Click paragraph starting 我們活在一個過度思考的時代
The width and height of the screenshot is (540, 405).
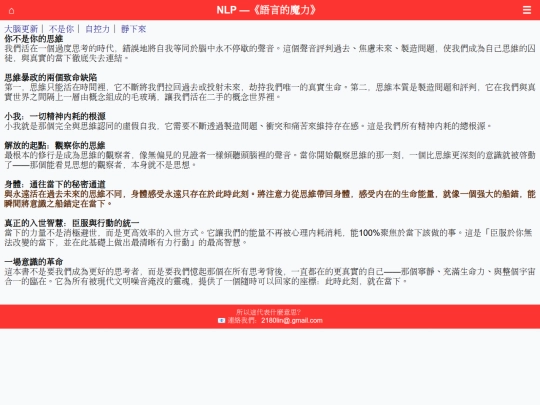coord(270,53)
